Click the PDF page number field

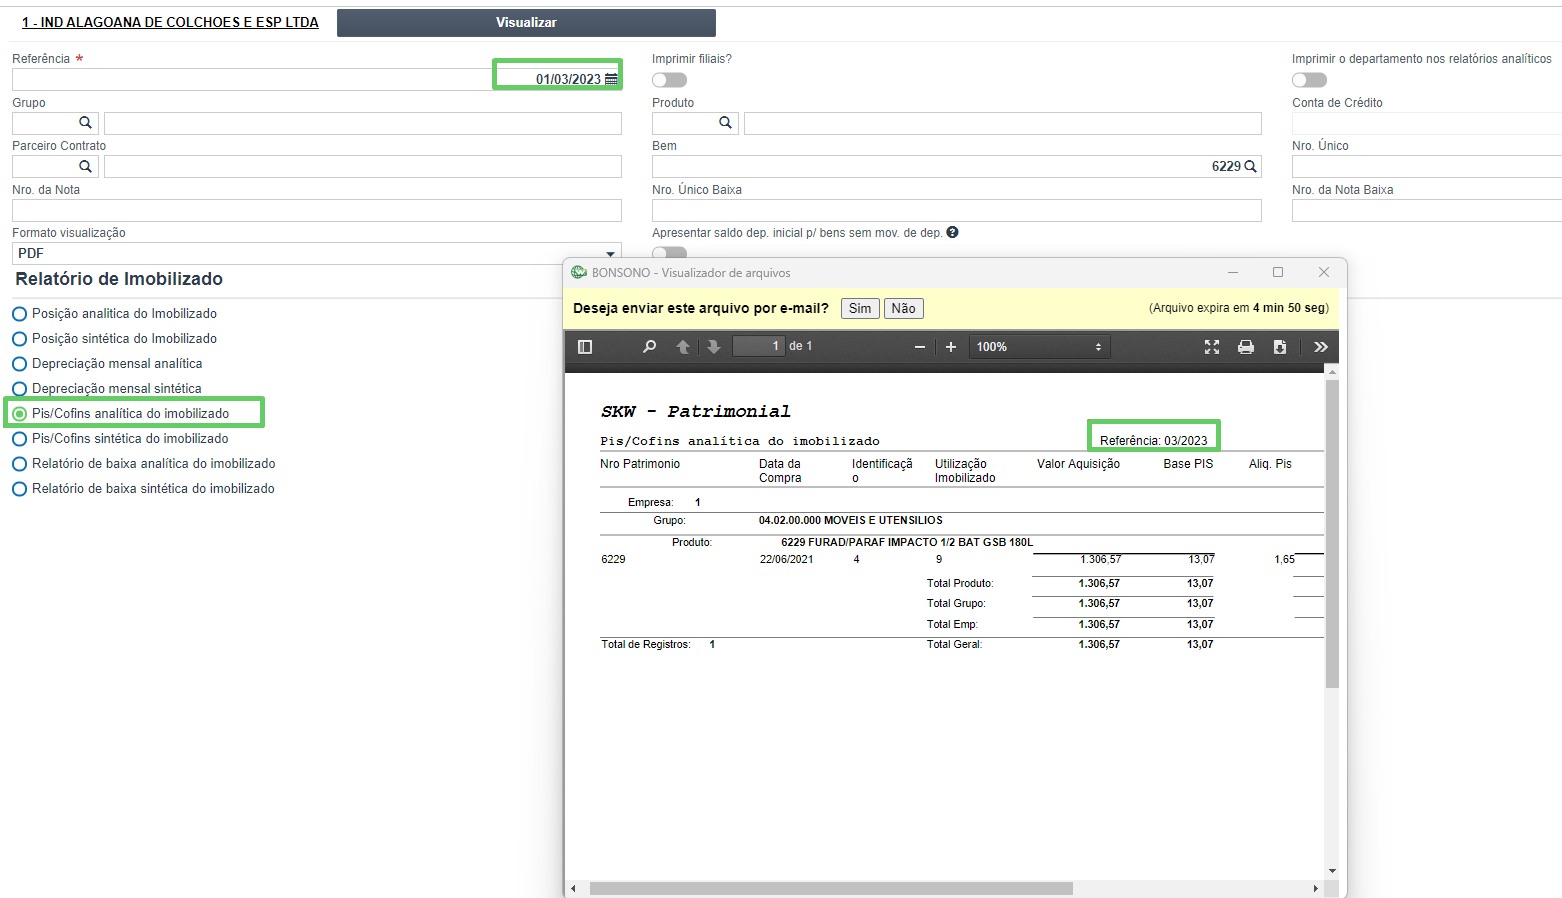758,346
